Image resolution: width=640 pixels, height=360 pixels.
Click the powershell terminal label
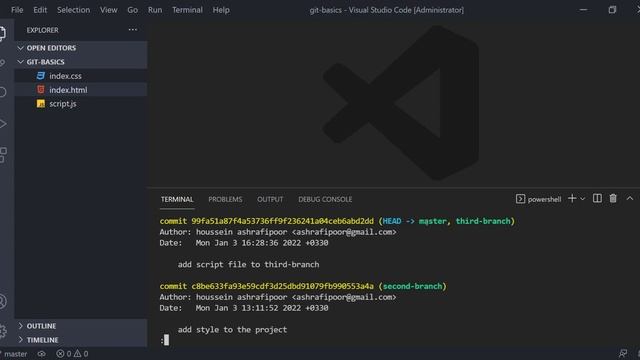pyautogui.click(x=544, y=199)
